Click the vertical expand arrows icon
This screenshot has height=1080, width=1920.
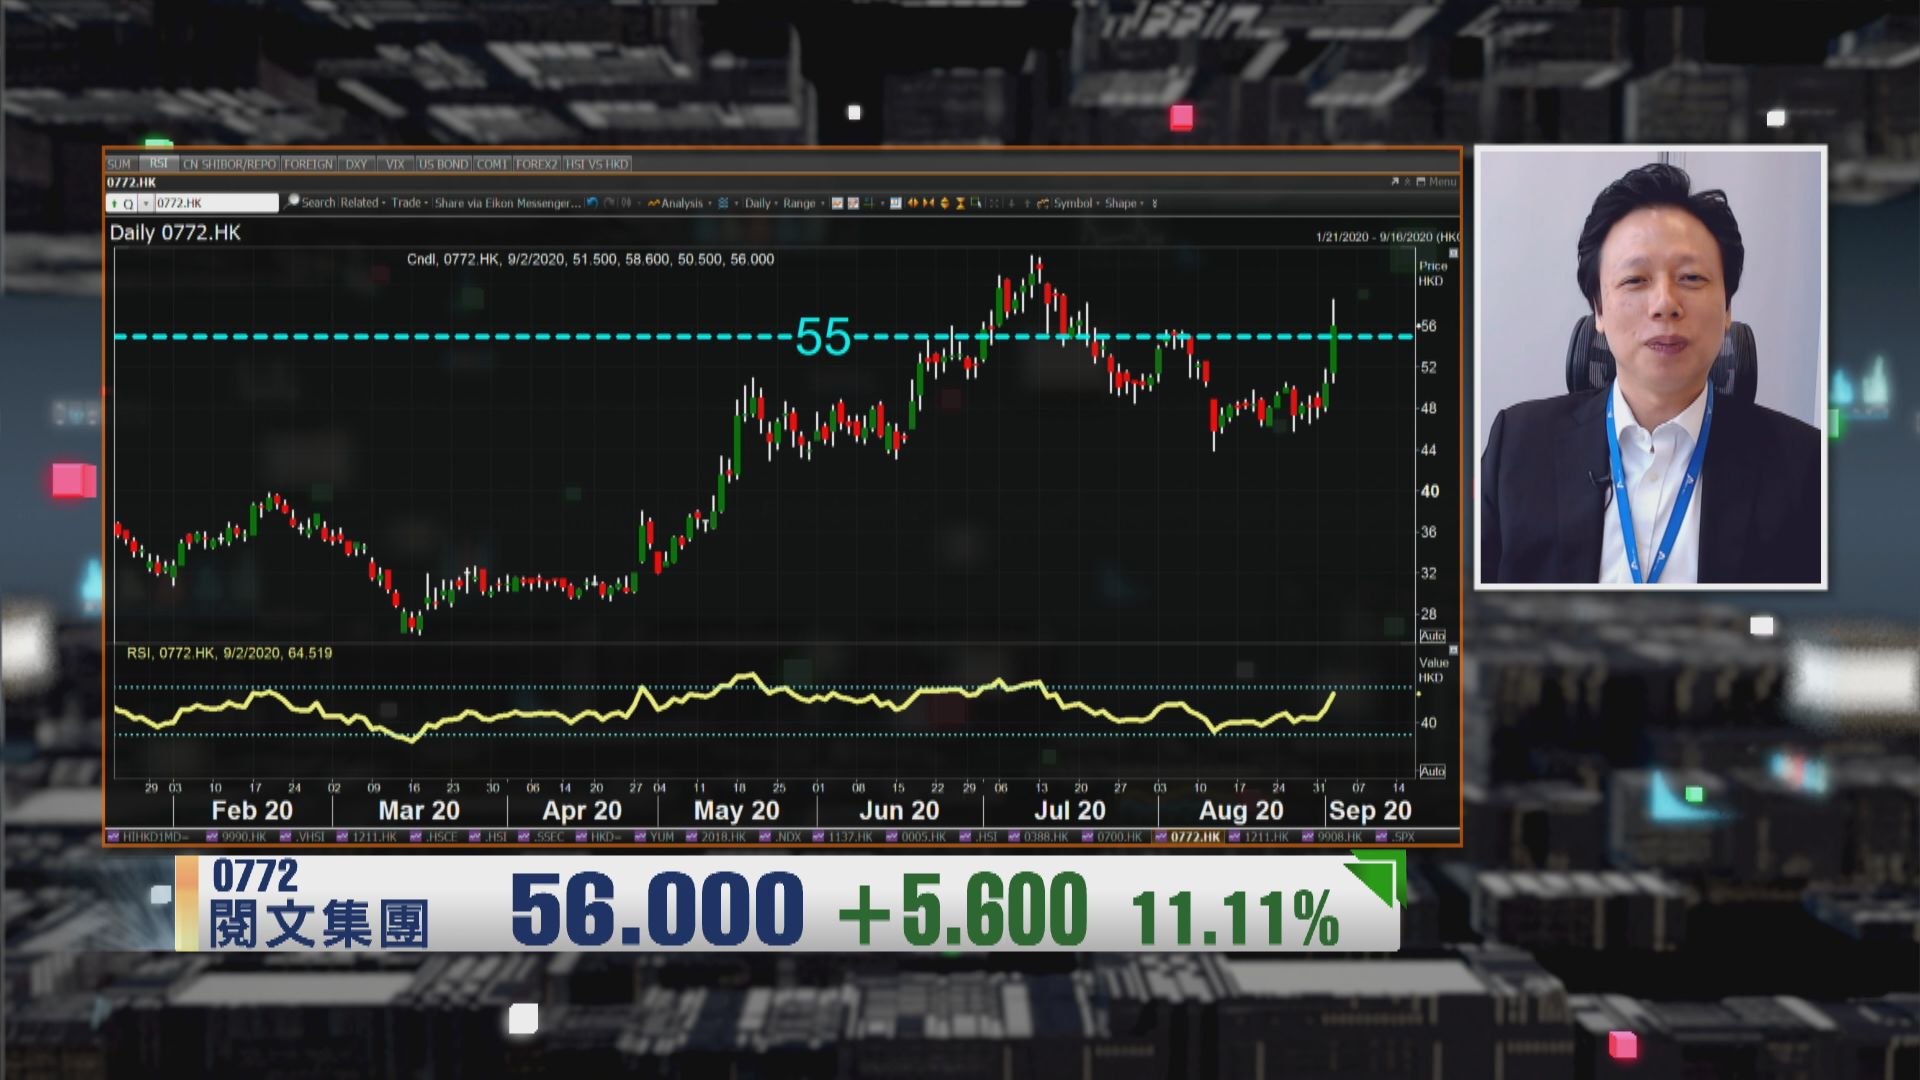945,203
